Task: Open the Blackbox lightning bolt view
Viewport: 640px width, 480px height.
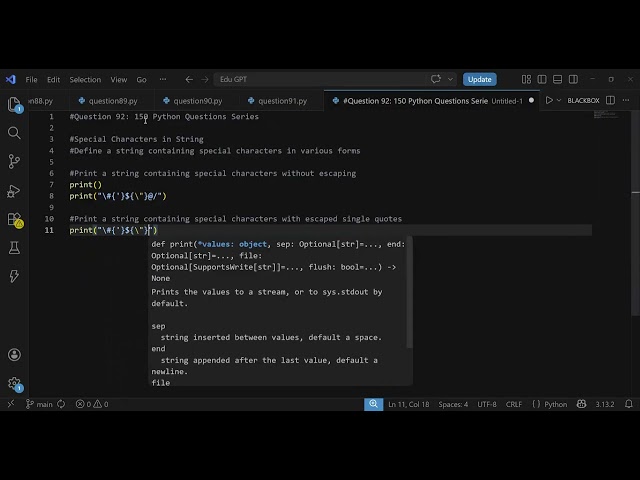Action: click(14, 276)
